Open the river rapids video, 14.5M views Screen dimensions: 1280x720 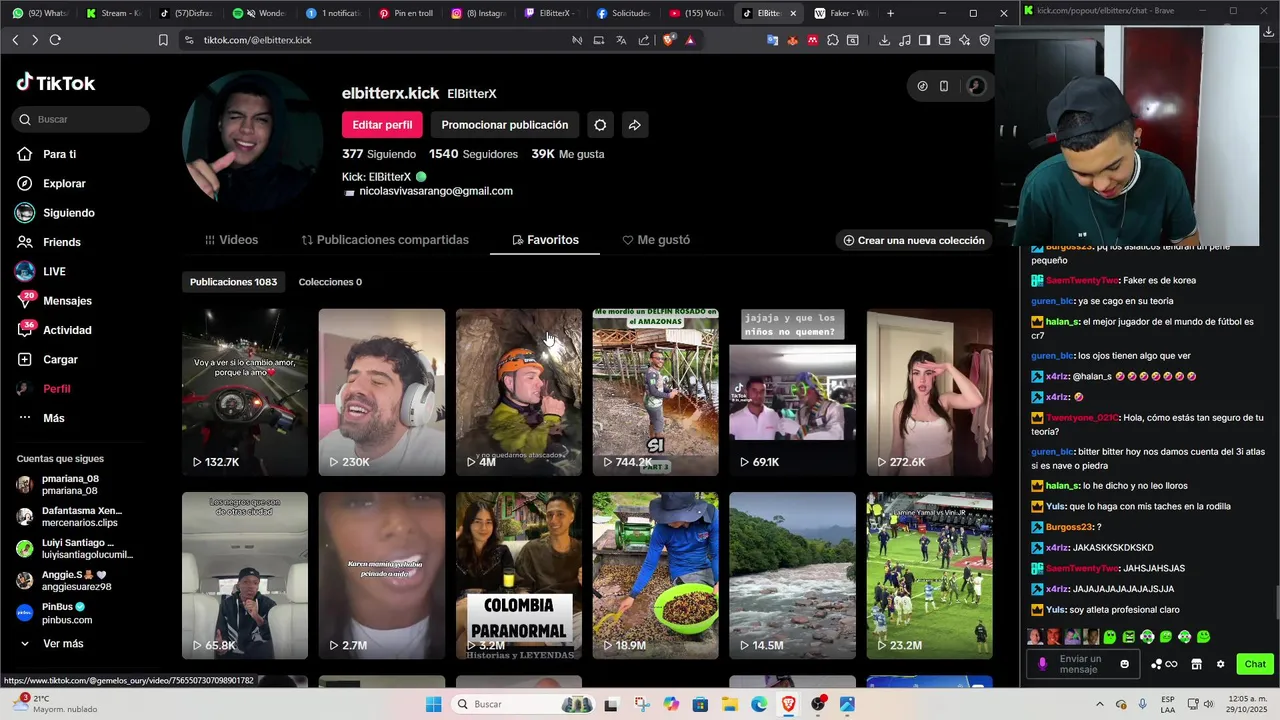[x=792, y=575]
